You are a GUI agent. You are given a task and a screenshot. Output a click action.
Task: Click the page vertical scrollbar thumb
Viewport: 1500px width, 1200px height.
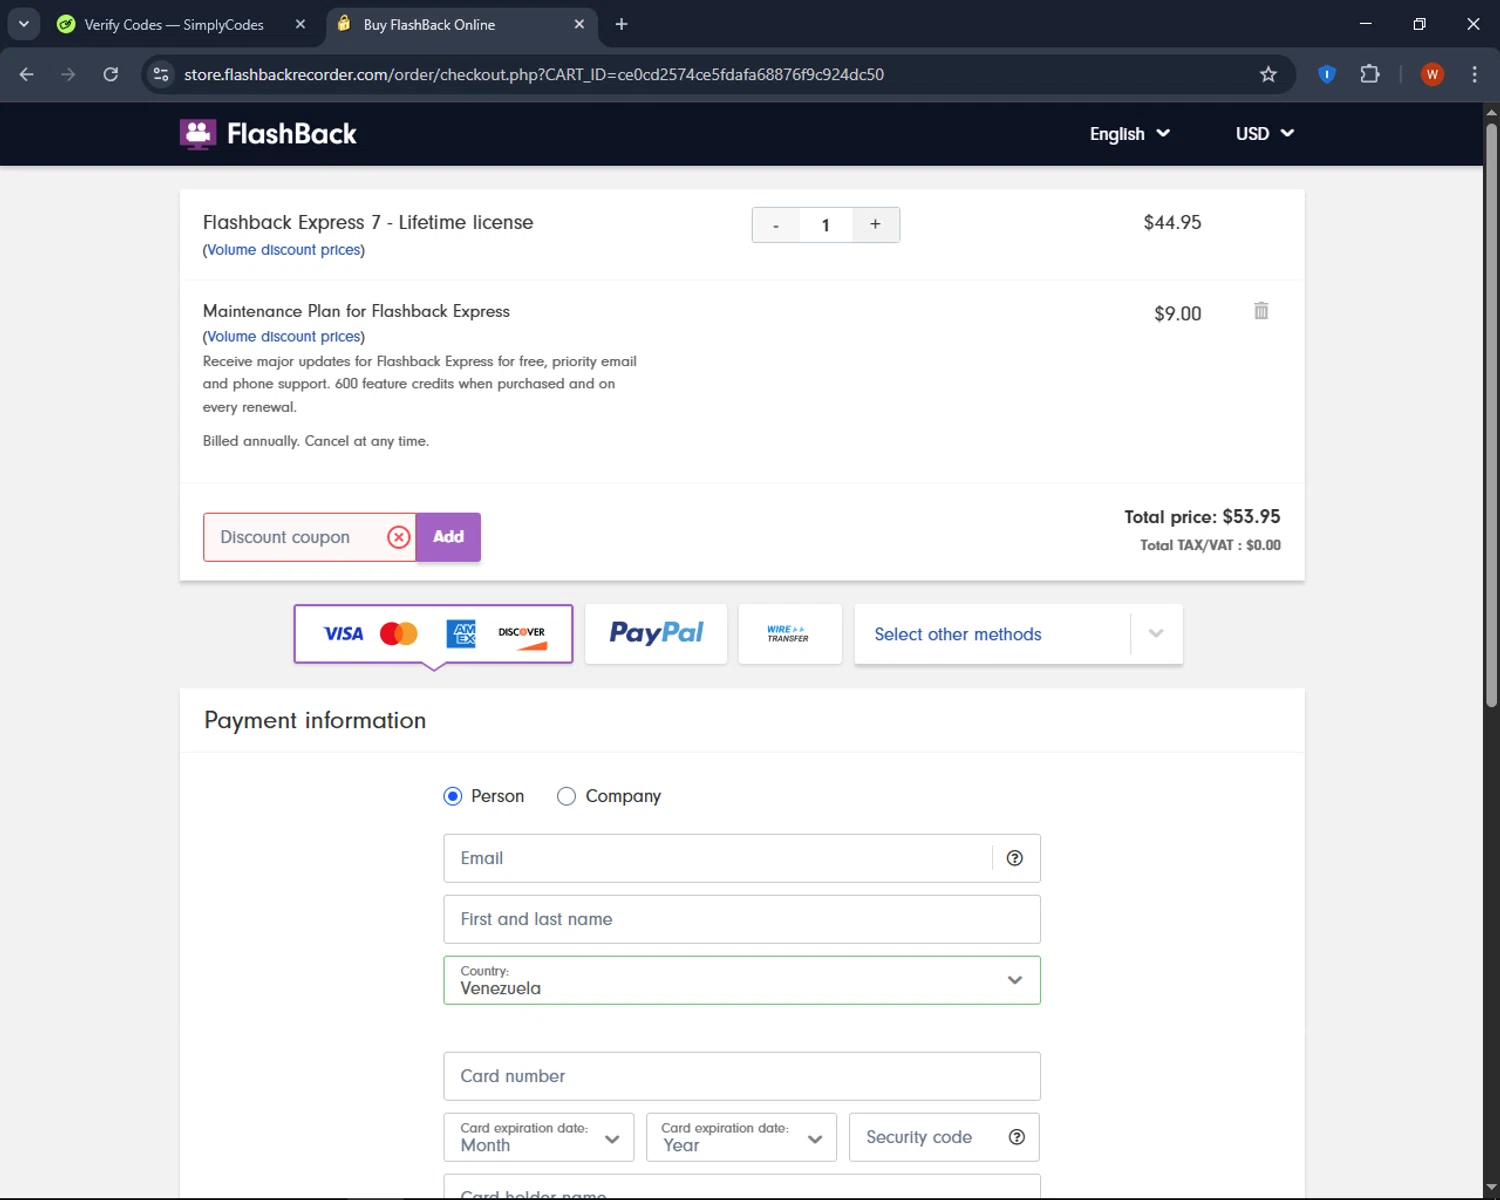(1491, 415)
